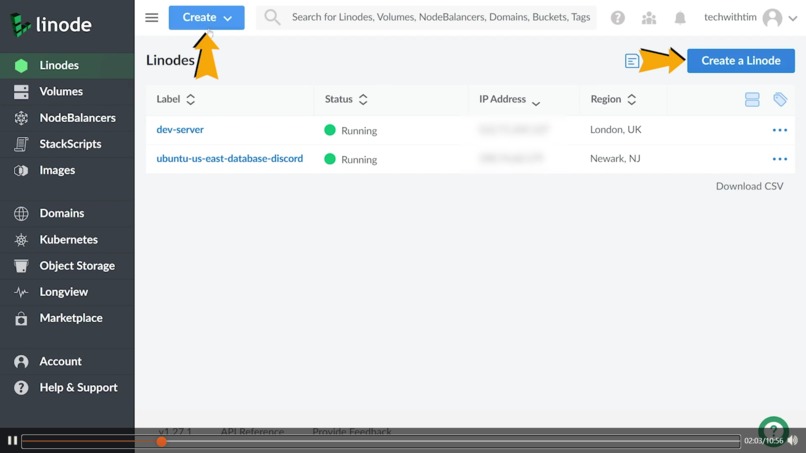Viewport: 806px width, 453px height.
Task: Open ubuntu-us-east-database-discord Linode
Action: pyautogui.click(x=230, y=158)
